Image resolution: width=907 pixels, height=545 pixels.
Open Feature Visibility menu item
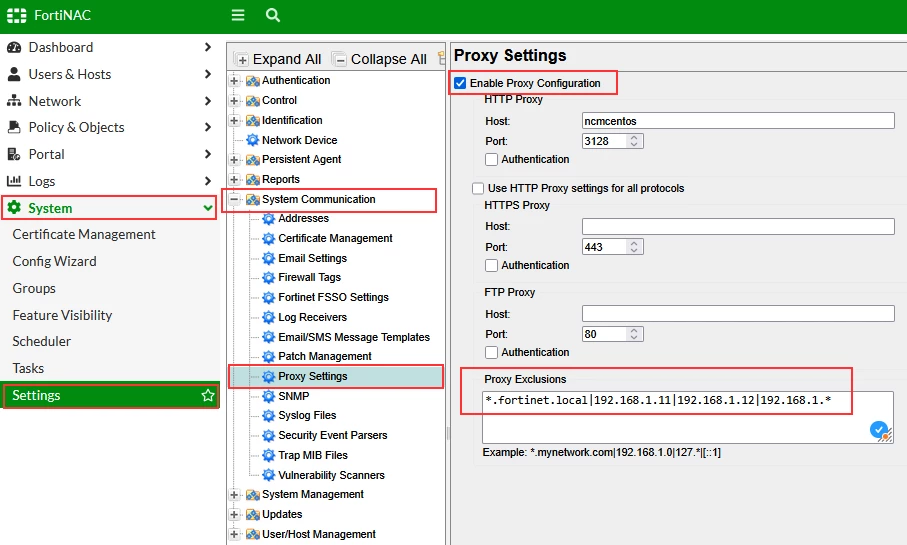click(x=62, y=315)
